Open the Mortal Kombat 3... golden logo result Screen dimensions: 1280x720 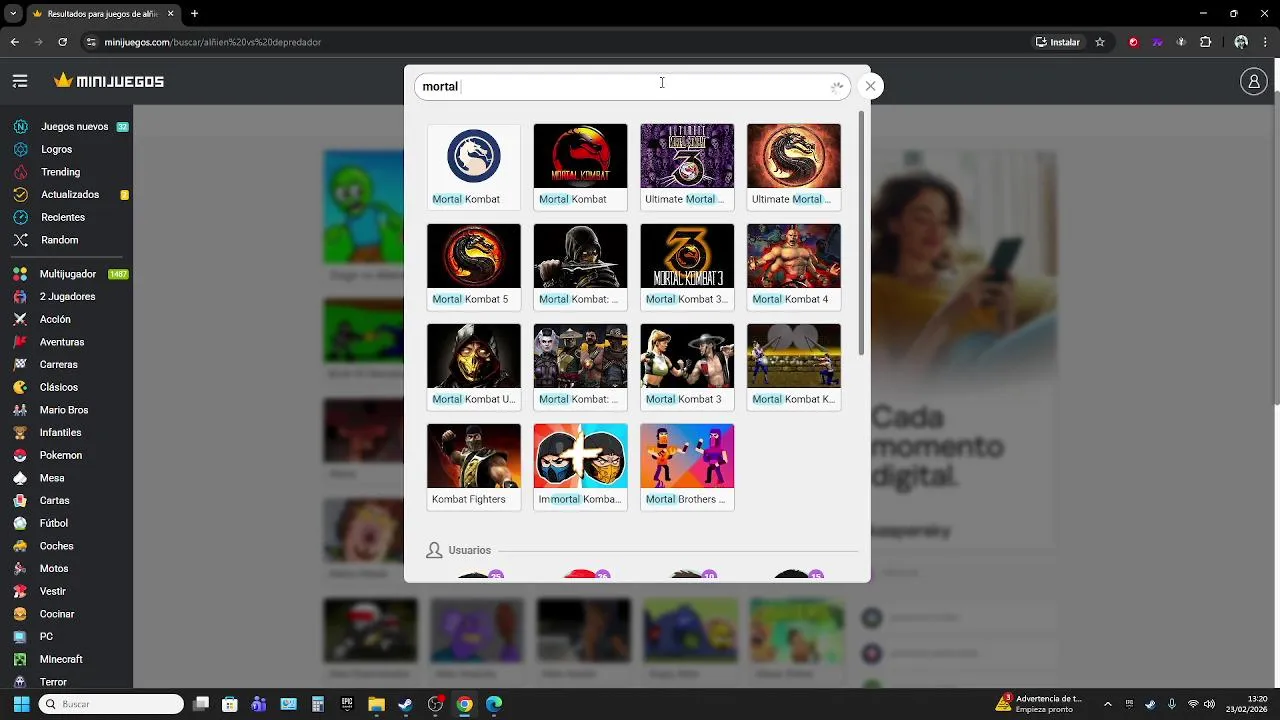(687, 266)
